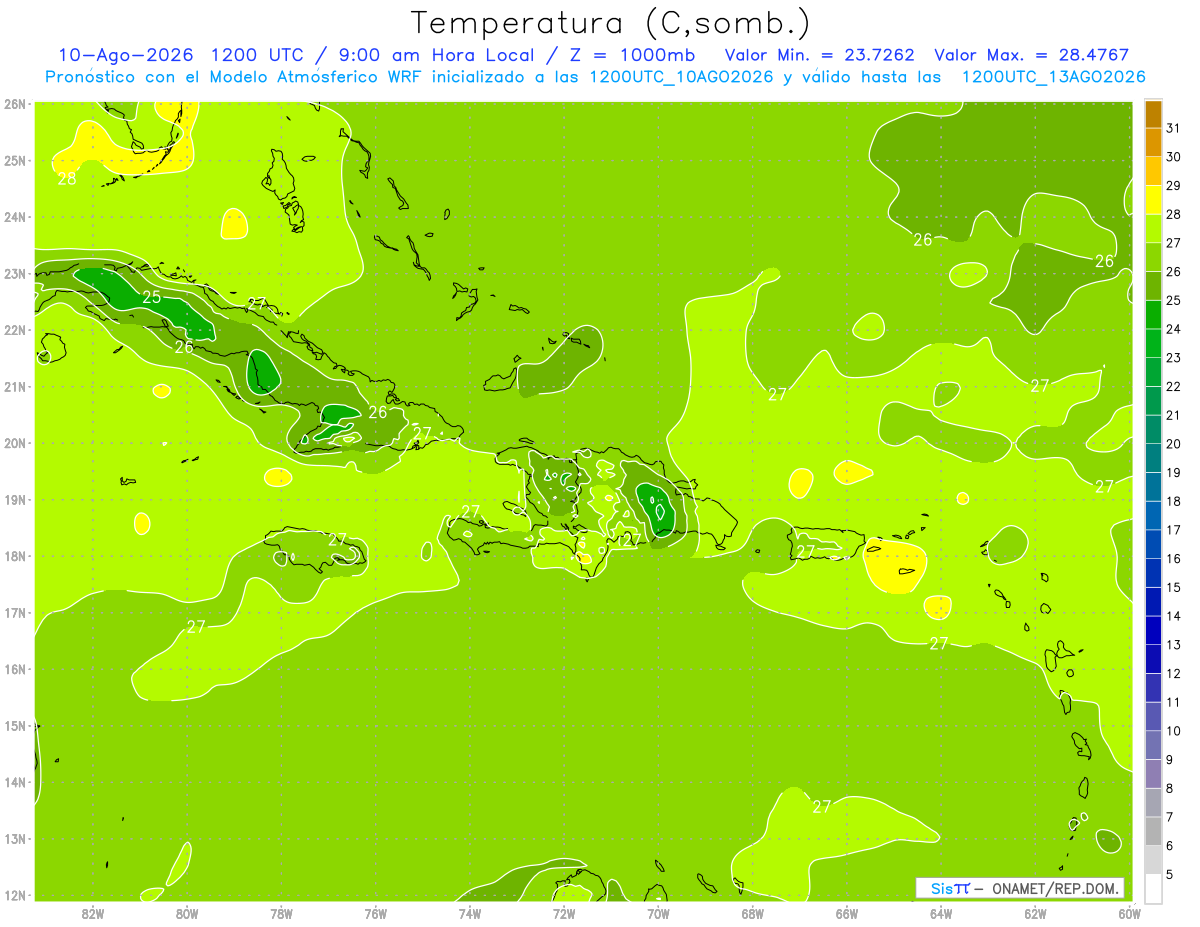Click the purple swatch between 9 and 10

pyautogui.click(x=1153, y=745)
